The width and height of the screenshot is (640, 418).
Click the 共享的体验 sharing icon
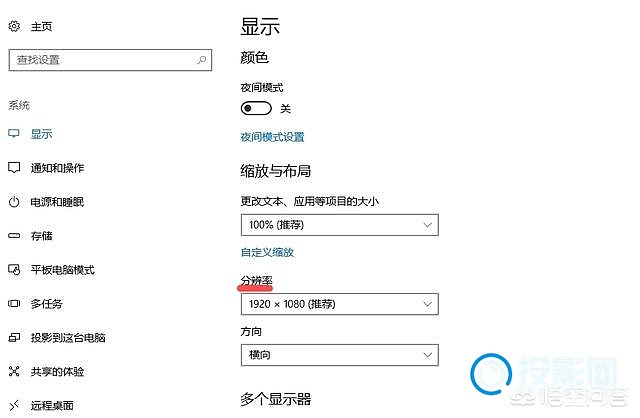coord(14,371)
